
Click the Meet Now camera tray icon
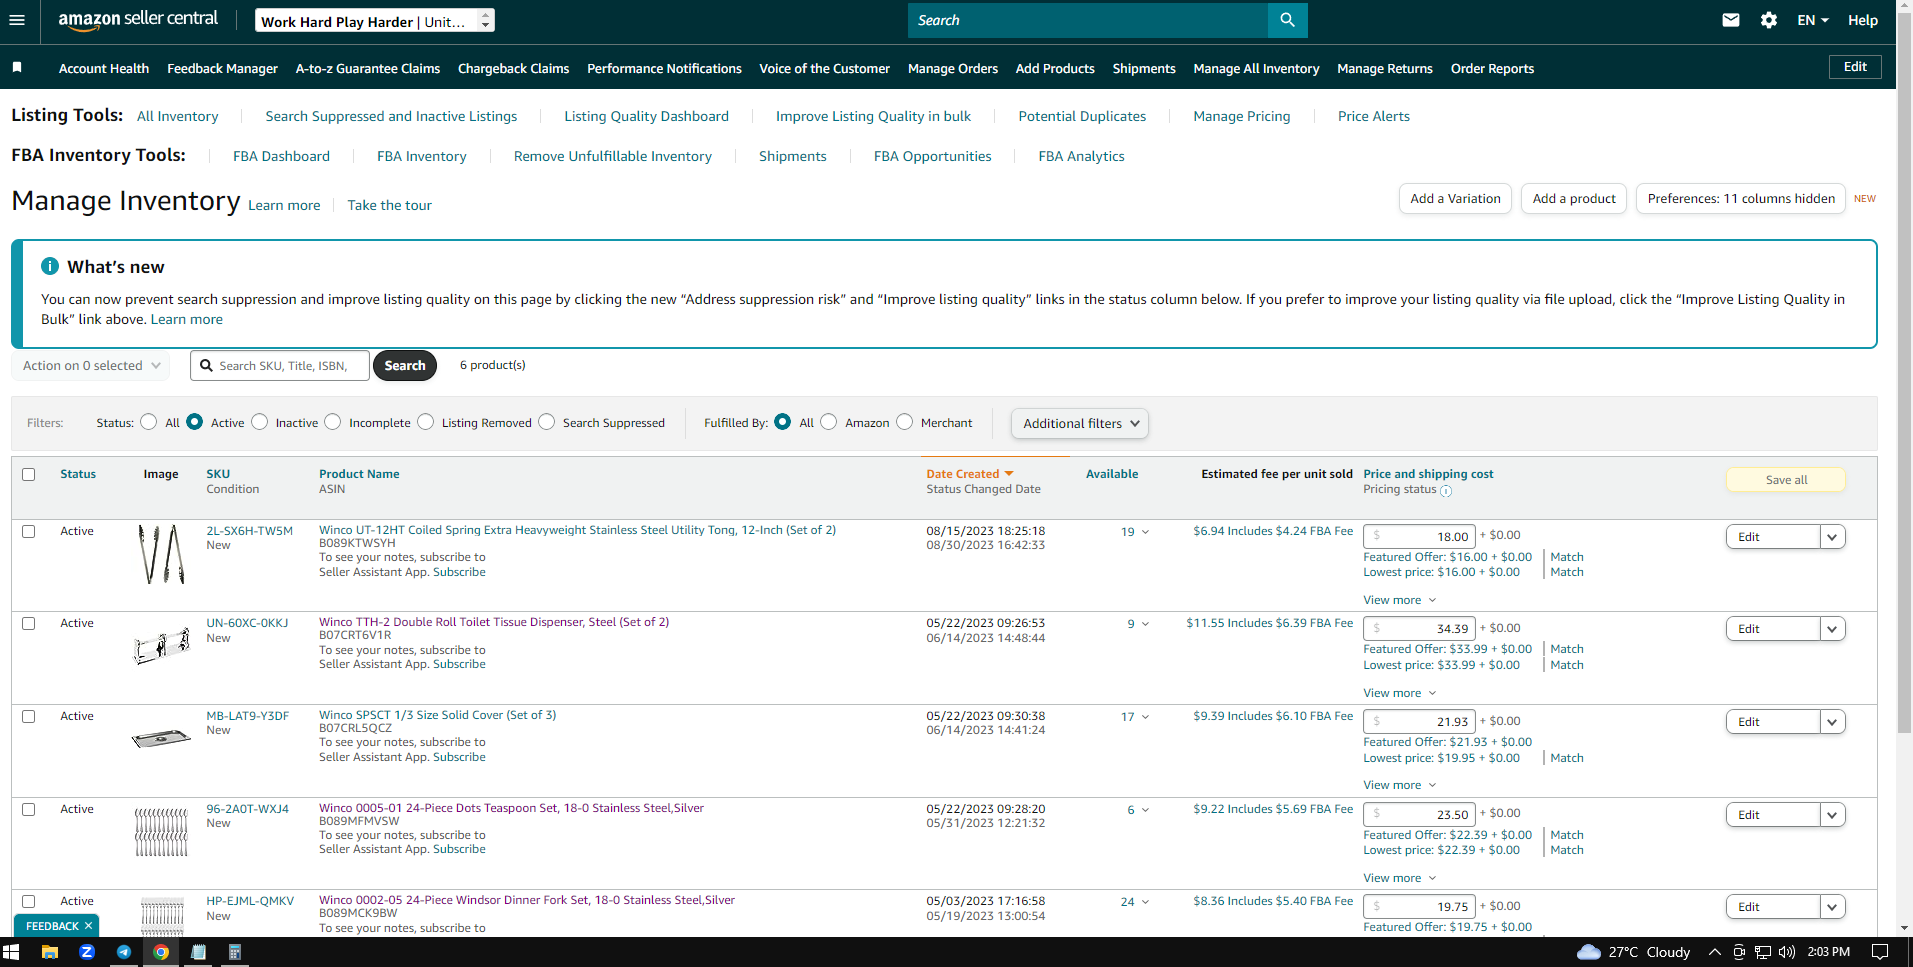(x=1739, y=952)
